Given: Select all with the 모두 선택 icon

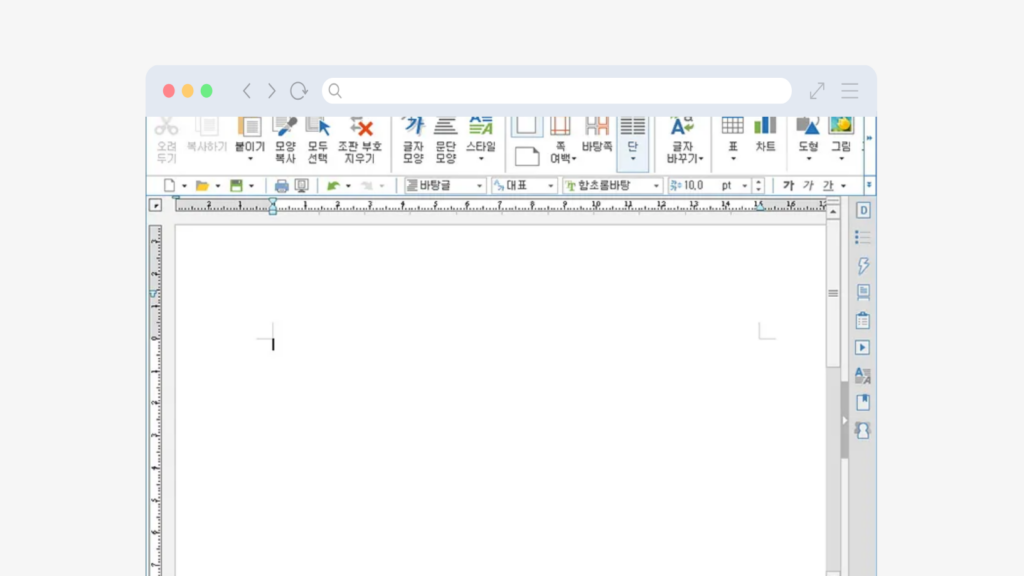Looking at the screenshot, I should (318, 130).
